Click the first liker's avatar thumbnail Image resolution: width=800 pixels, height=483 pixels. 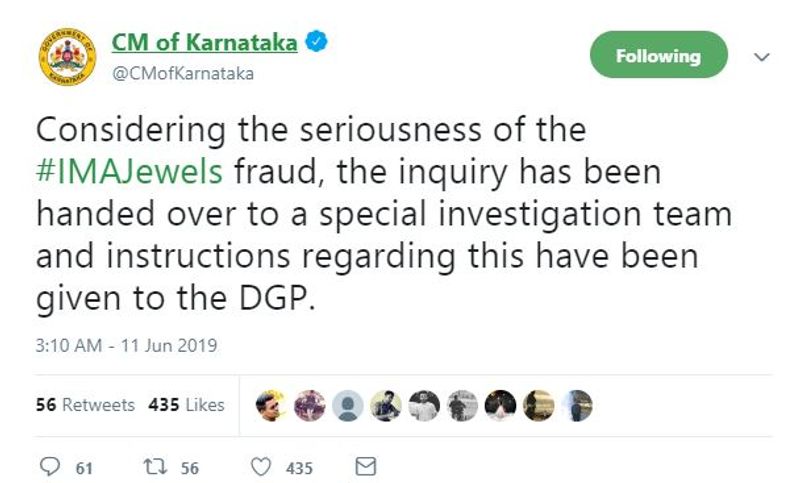[271, 405]
